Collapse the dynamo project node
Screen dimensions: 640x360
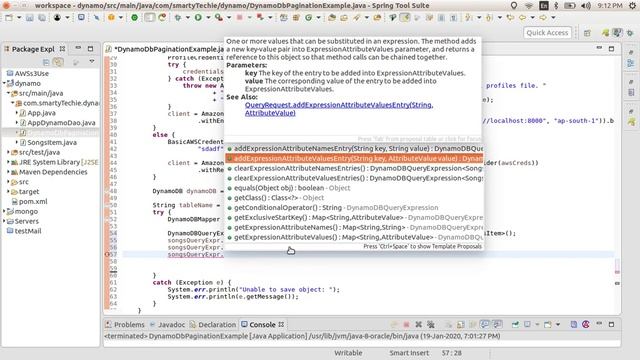4,83
